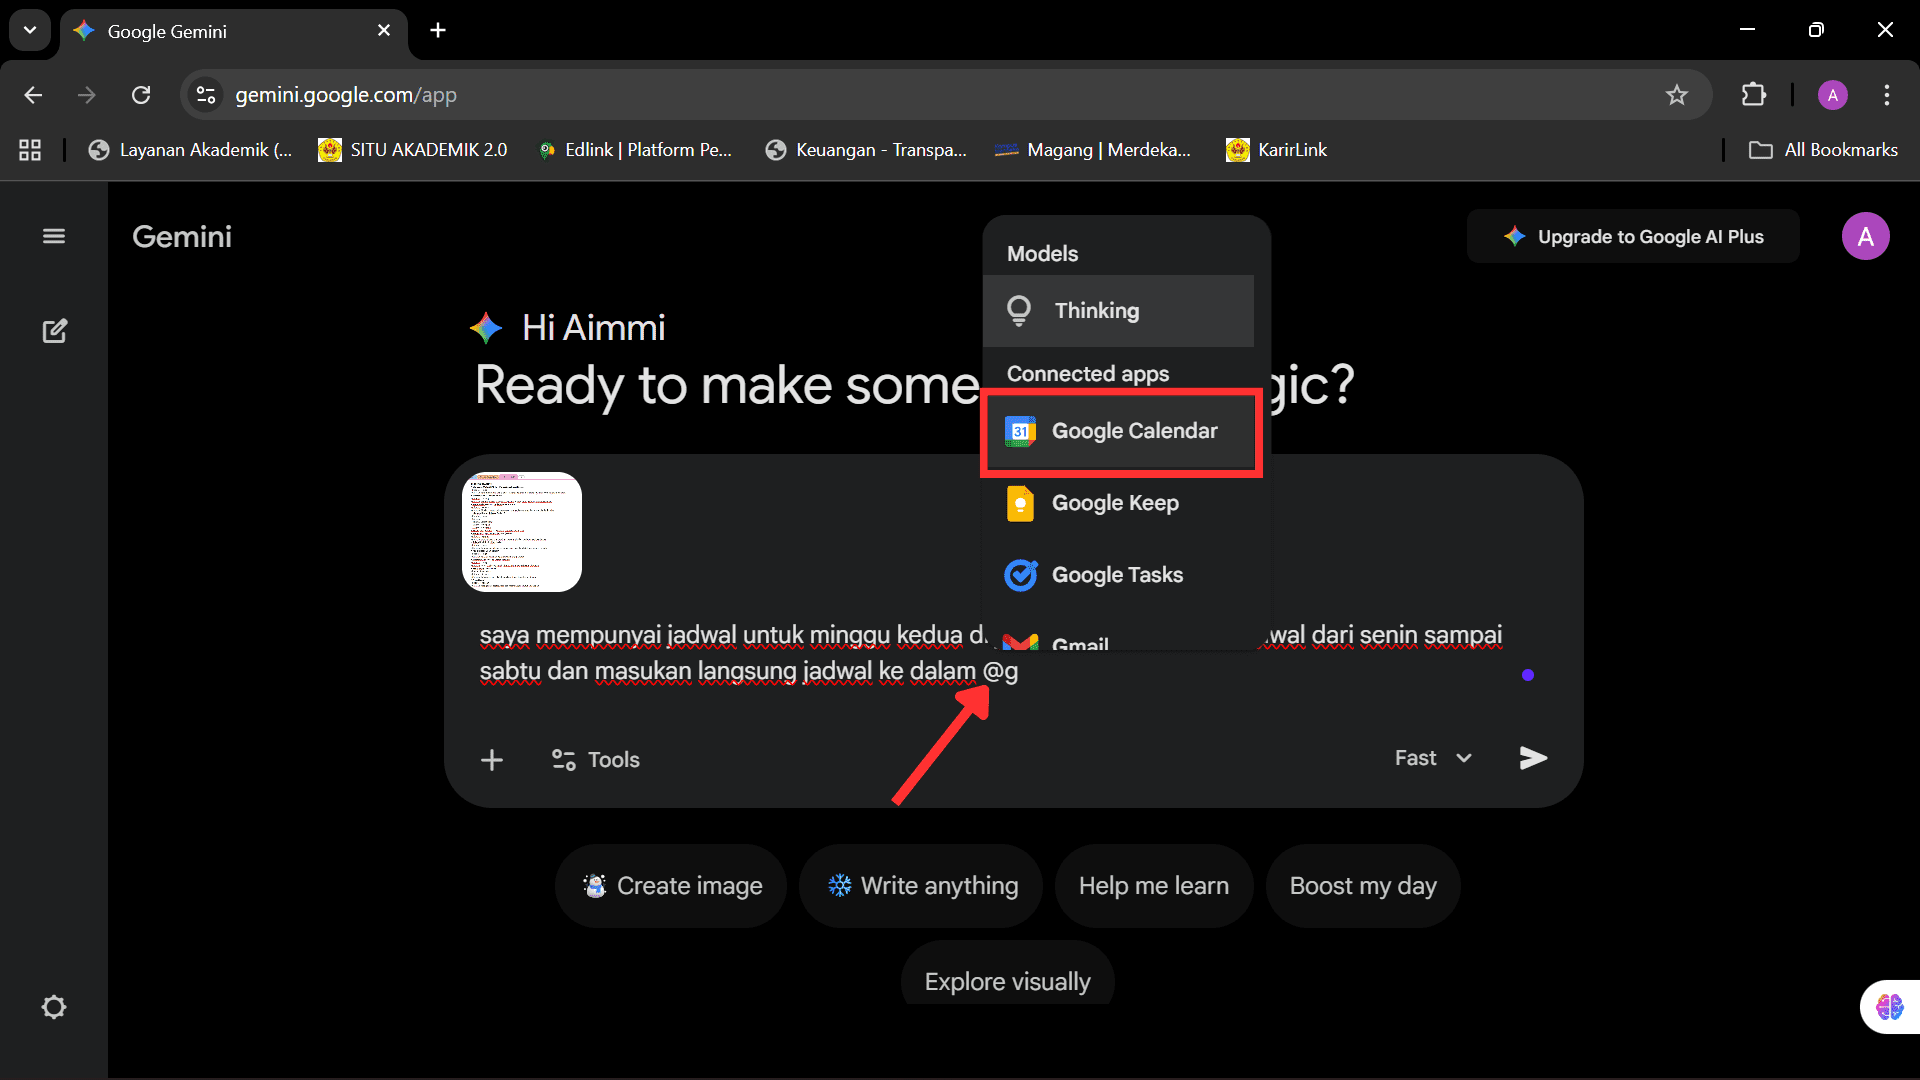
Task: Click the Thinking lightbulb icon
Action: click(1019, 311)
